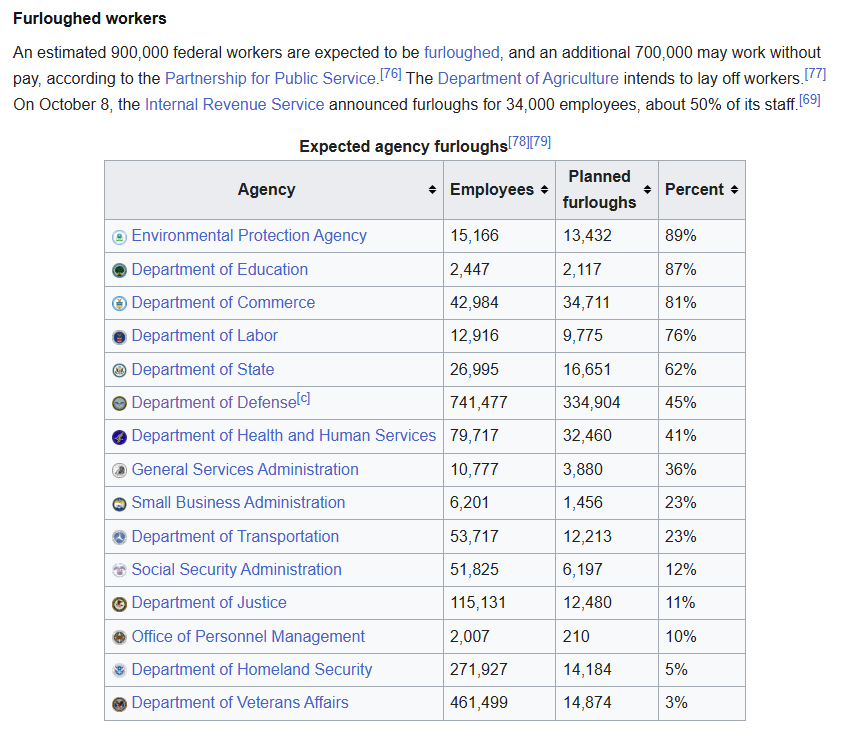The height and width of the screenshot is (746, 844).
Task: Select the 3% percent cell
Action: 702,703
